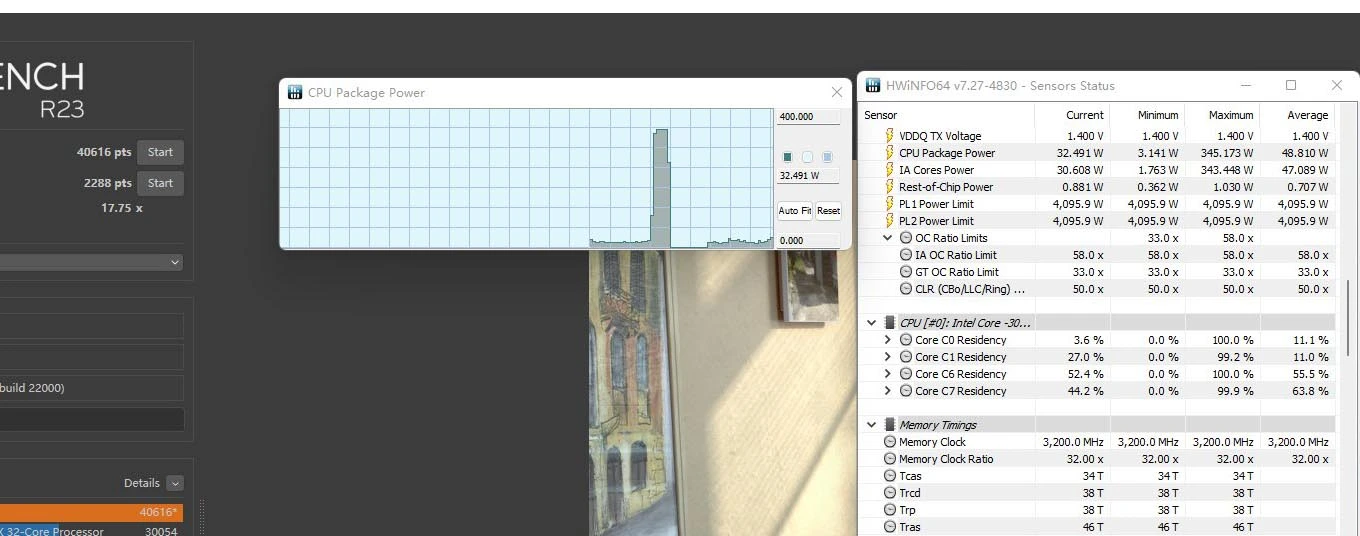Screen dimensions: 1360x536
Task: Click the light blue color swatch in the graph window
Action: (x=827, y=157)
